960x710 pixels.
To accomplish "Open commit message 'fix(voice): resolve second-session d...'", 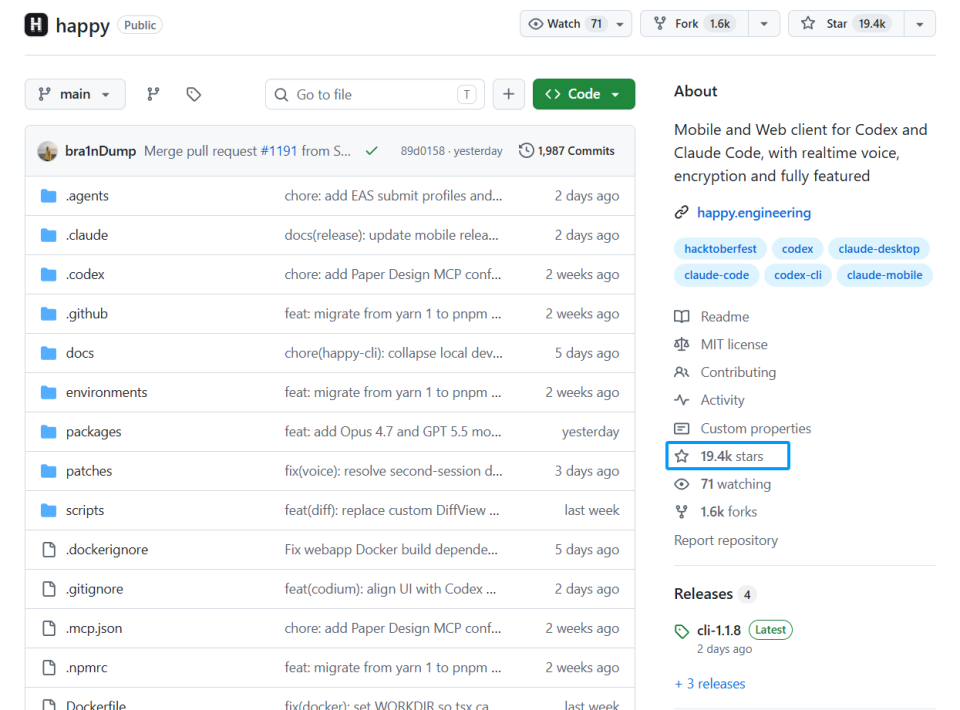I will tap(393, 471).
